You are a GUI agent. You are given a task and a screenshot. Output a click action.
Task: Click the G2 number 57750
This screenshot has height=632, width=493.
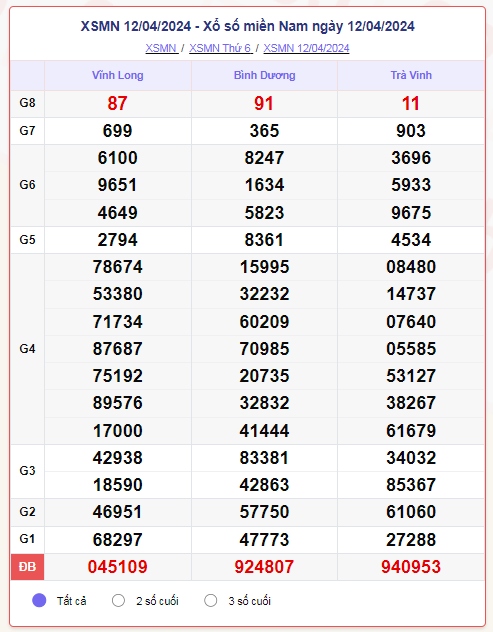(x=264, y=512)
